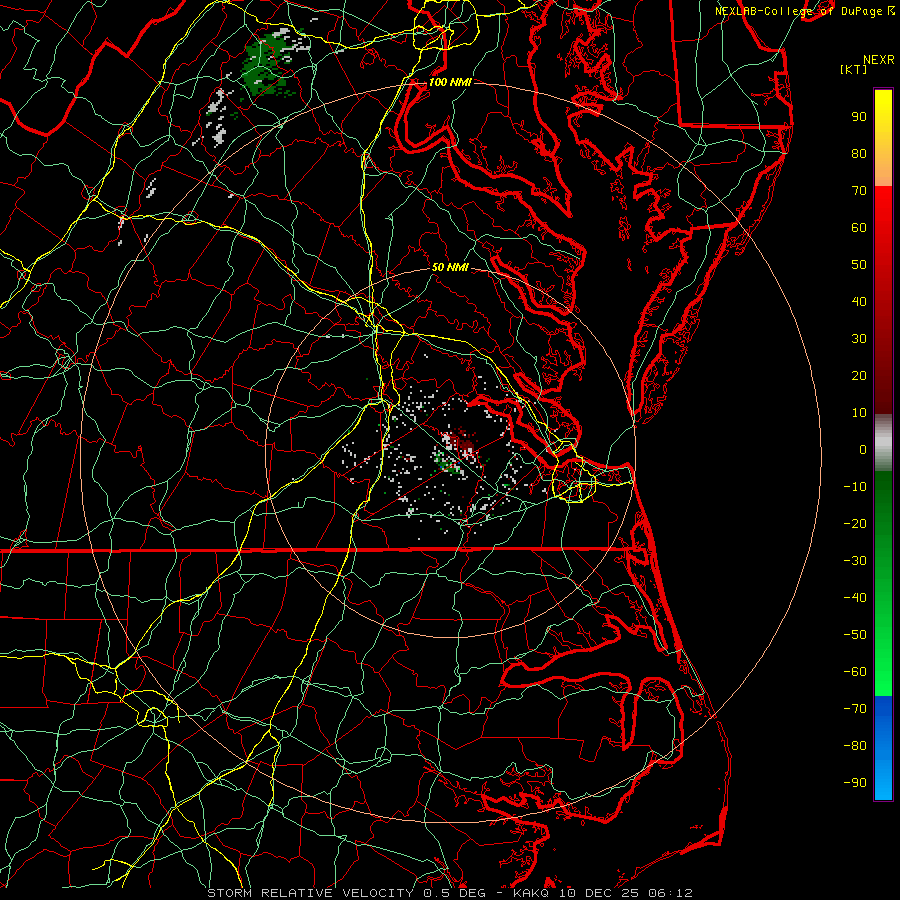Click the -50 knot scale value
Viewport: 900px width, 900px height.
pos(855,635)
